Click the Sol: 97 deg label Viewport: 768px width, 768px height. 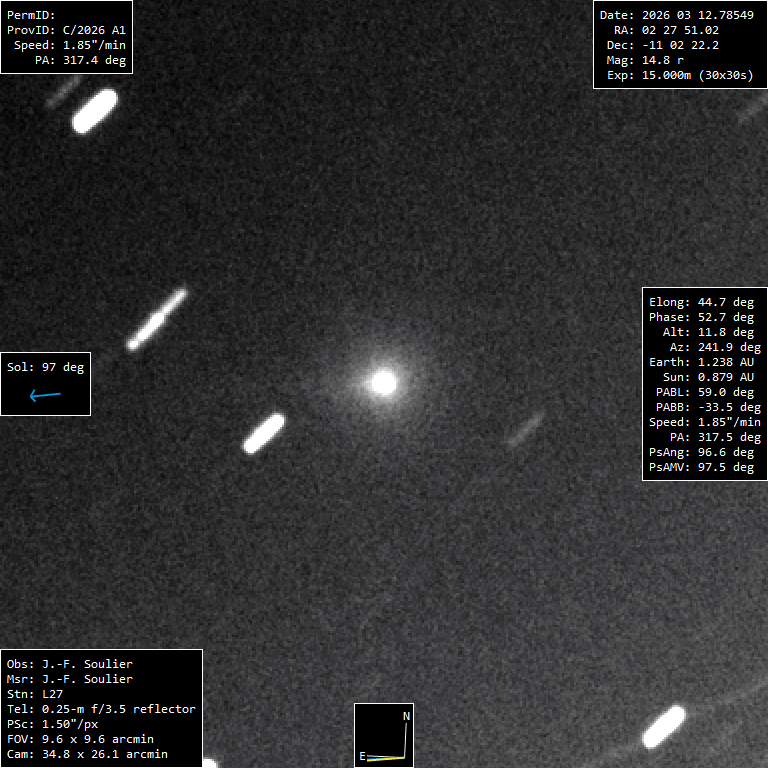pyautogui.click(x=45, y=367)
